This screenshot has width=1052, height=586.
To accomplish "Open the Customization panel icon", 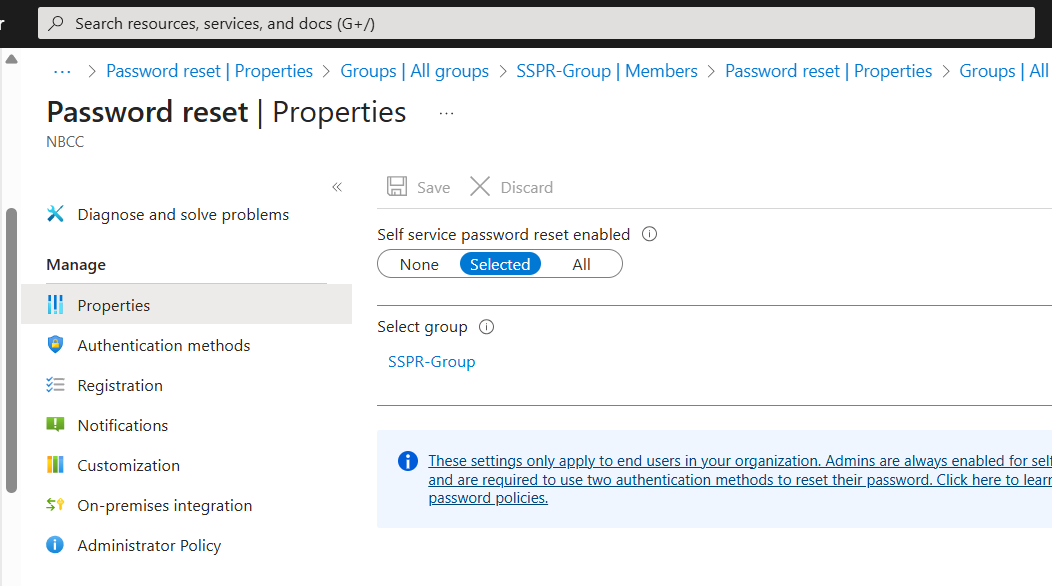I will [56, 465].
